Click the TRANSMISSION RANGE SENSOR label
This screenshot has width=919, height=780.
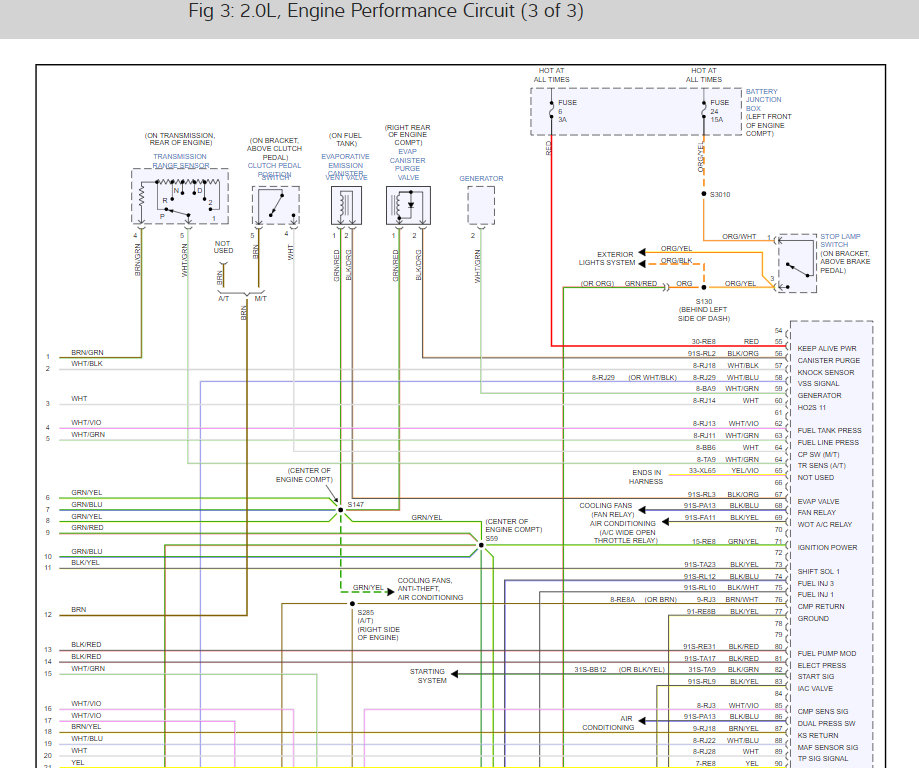tap(180, 161)
